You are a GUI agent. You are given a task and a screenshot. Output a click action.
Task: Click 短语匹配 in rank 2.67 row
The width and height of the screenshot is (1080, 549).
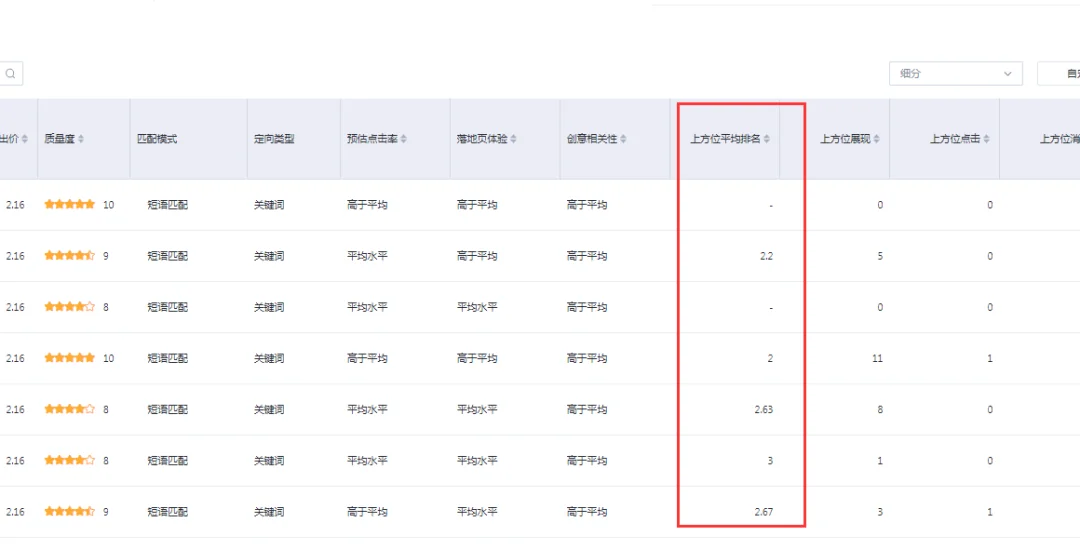pos(167,512)
